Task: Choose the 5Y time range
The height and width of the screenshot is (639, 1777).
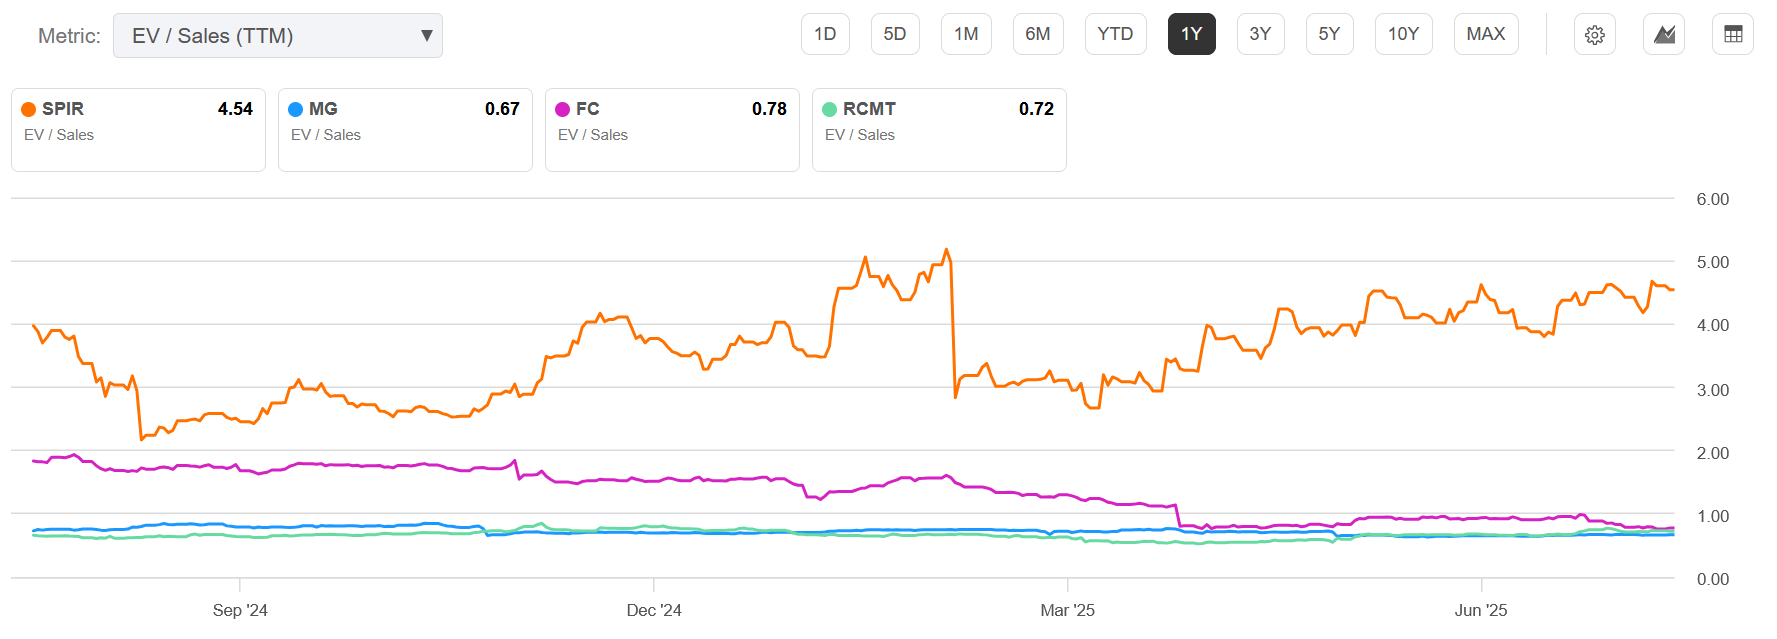Action: pos(1329,33)
